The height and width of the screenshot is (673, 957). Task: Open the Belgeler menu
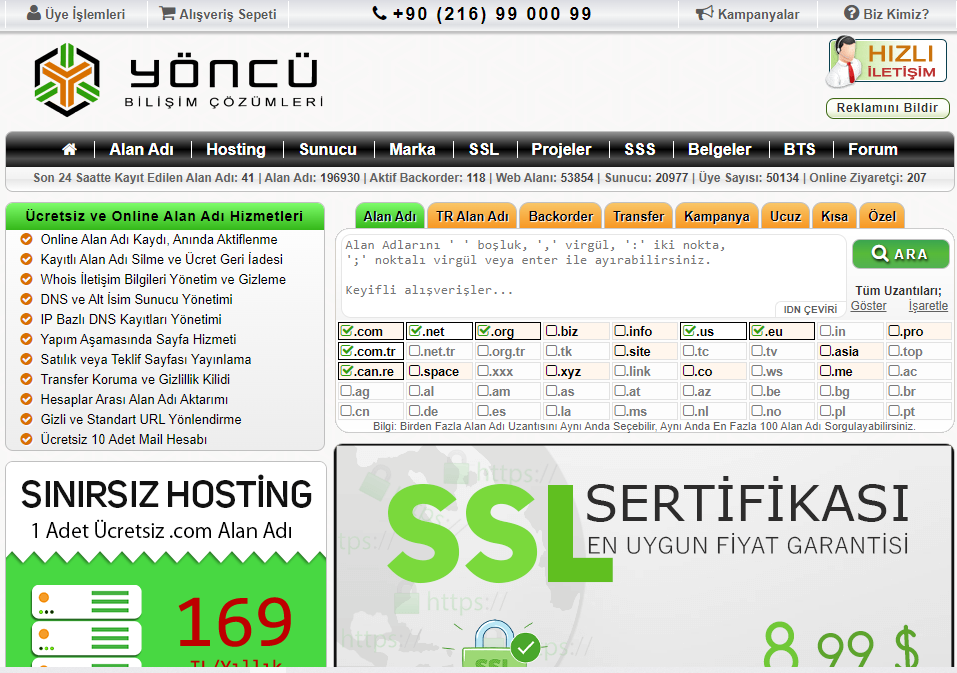click(x=720, y=149)
